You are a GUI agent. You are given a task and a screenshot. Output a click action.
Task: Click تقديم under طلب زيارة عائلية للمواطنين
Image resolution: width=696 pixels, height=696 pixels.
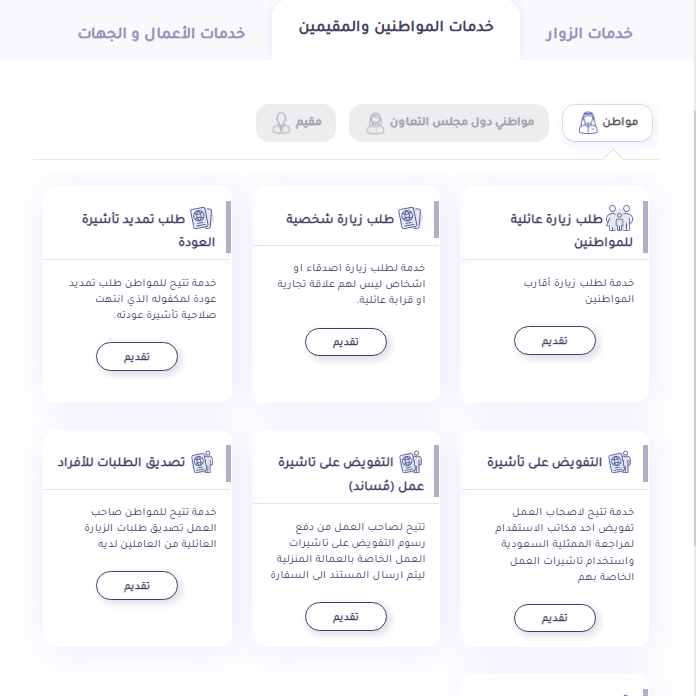tap(555, 340)
